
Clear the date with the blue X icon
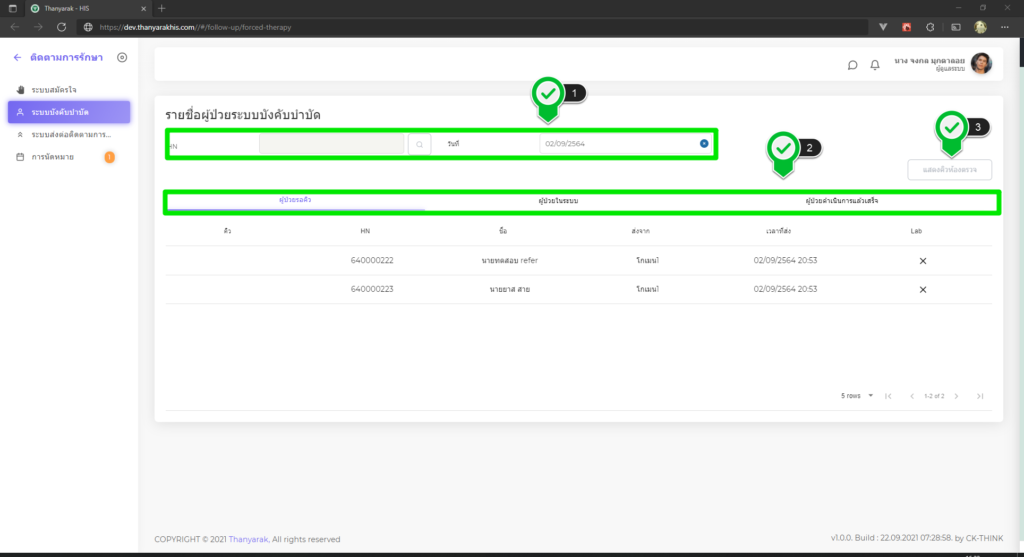point(704,144)
